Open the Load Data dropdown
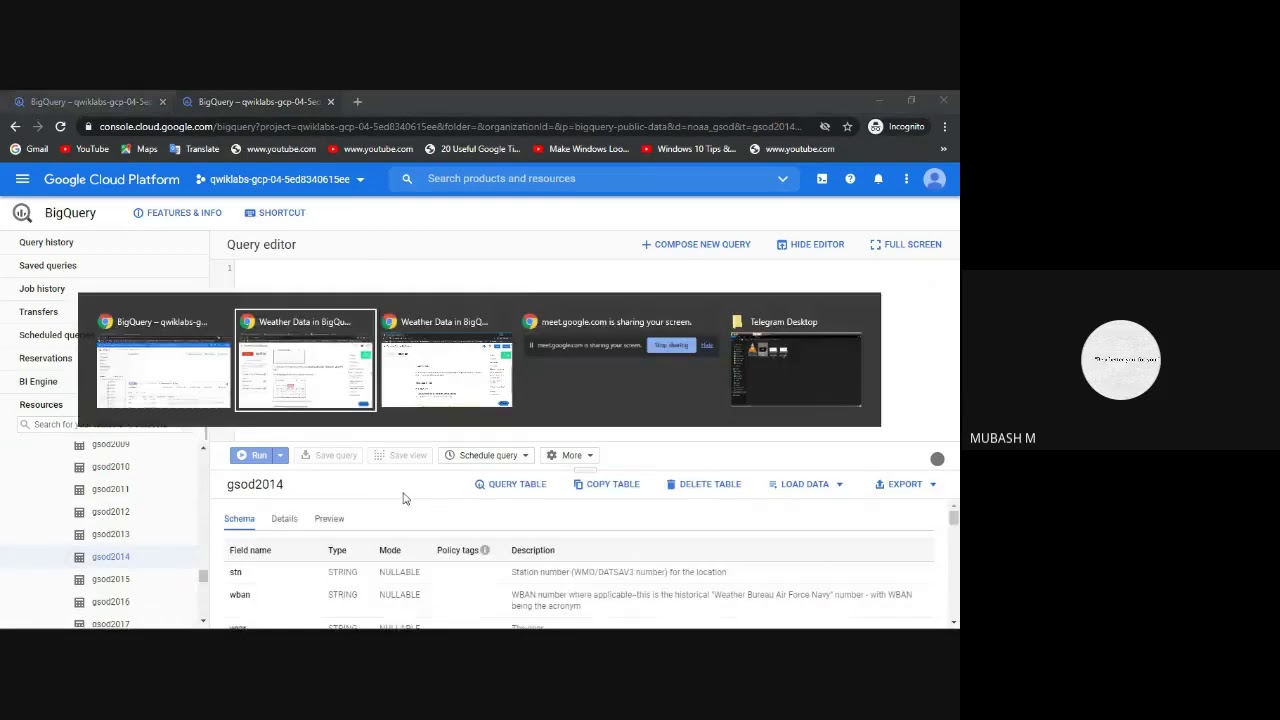 point(806,484)
